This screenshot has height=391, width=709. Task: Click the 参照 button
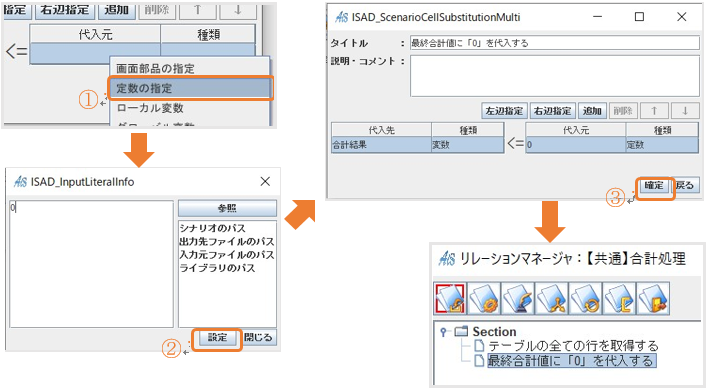(x=227, y=208)
